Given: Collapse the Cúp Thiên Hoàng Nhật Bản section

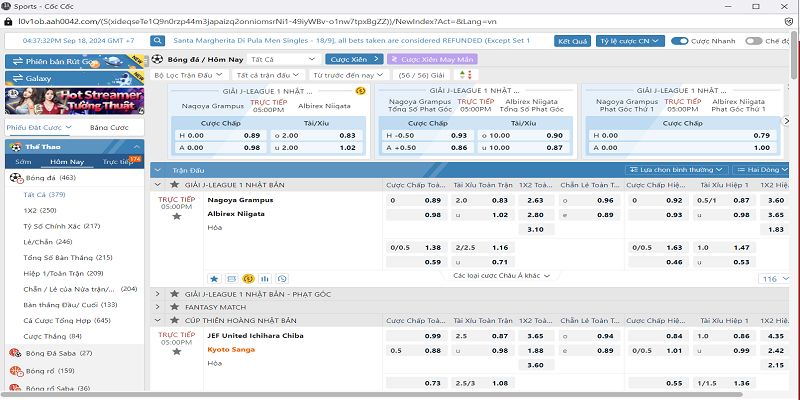Looking at the screenshot, I should [157, 320].
